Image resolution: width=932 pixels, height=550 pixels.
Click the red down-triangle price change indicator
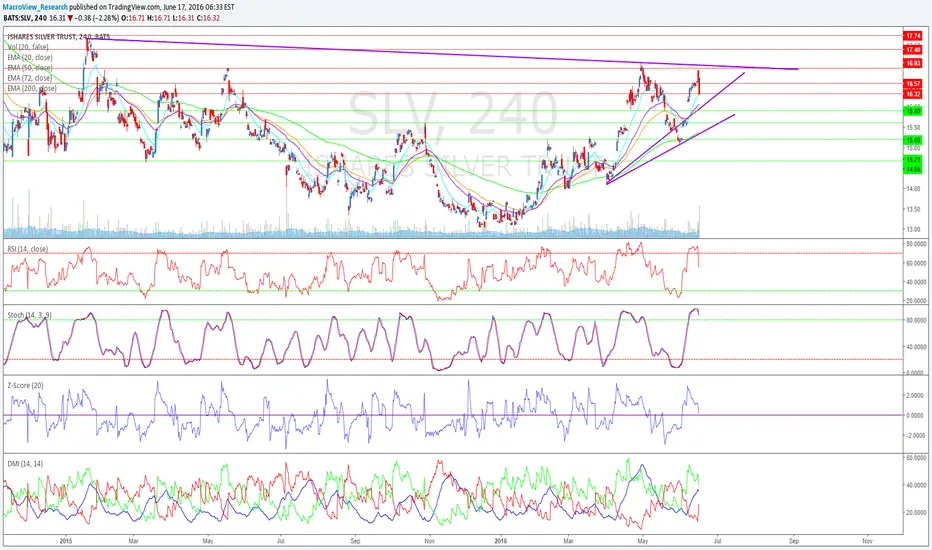[x=70, y=18]
